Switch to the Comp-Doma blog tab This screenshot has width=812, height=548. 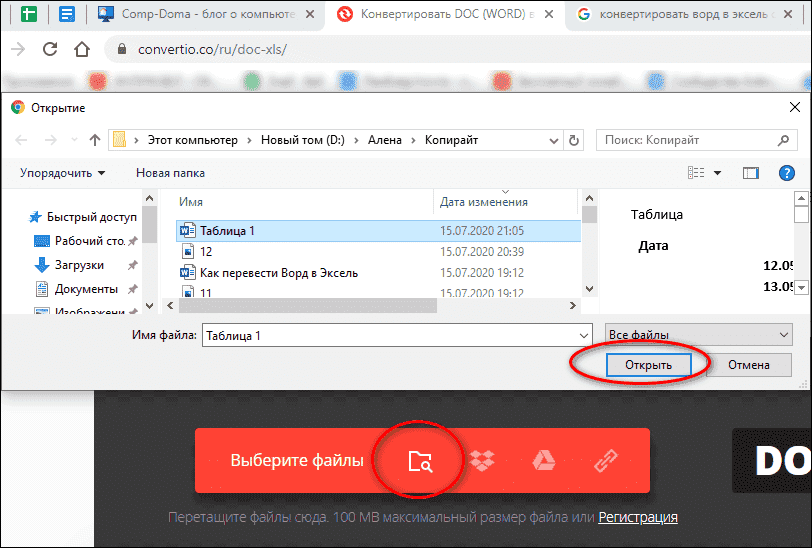click(x=207, y=14)
